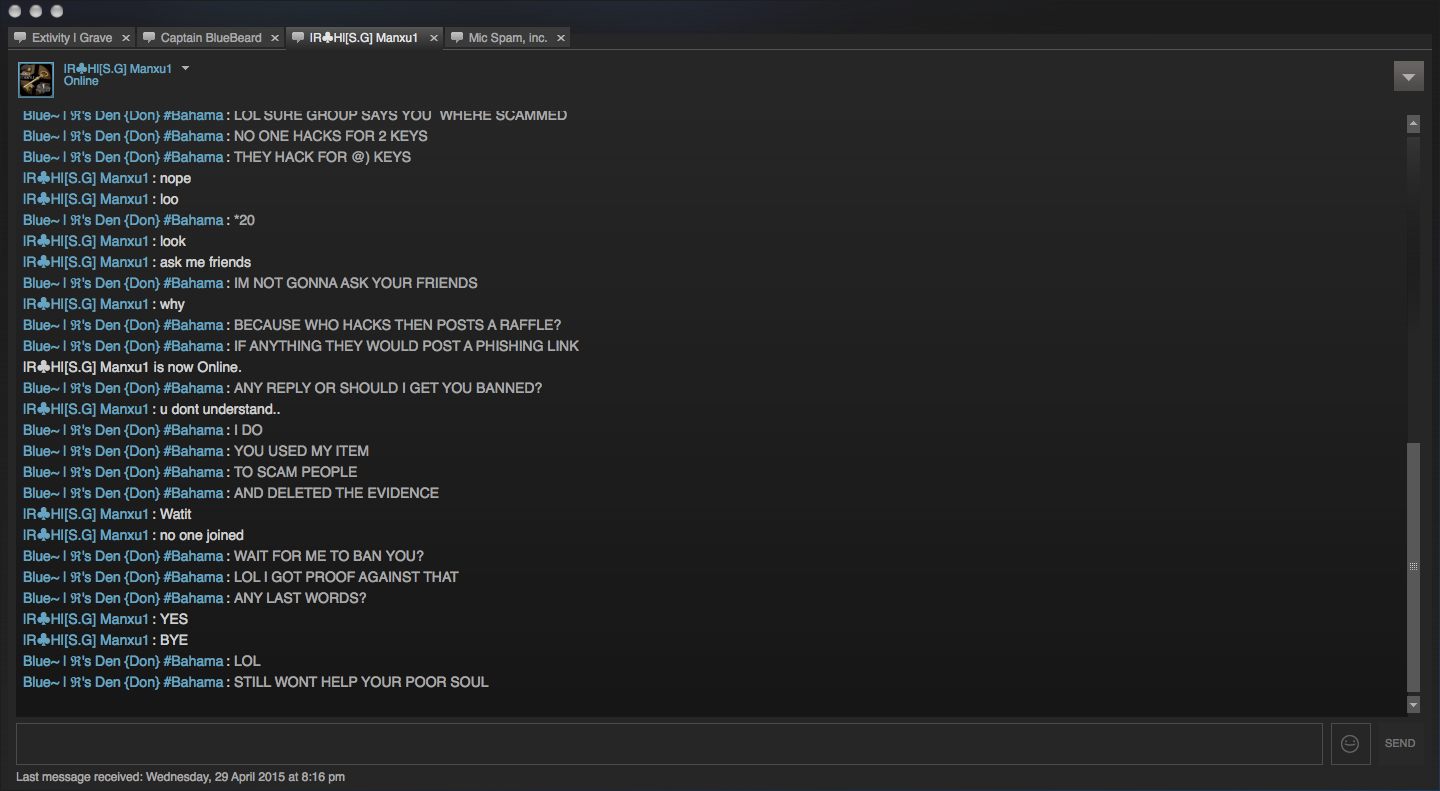
Task: Click chat bubble icon on Captain BlueBeard tab
Action: 149,38
